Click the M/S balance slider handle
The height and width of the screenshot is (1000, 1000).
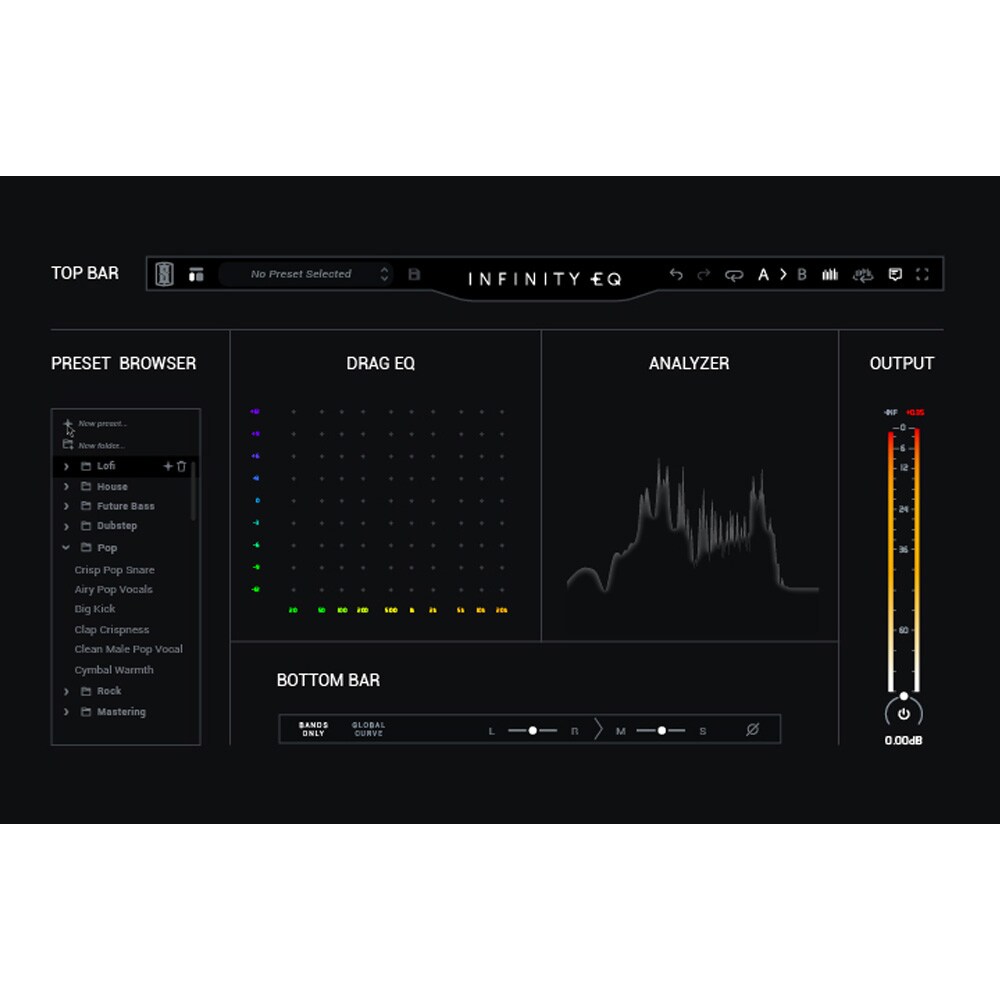tap(662, 731)
